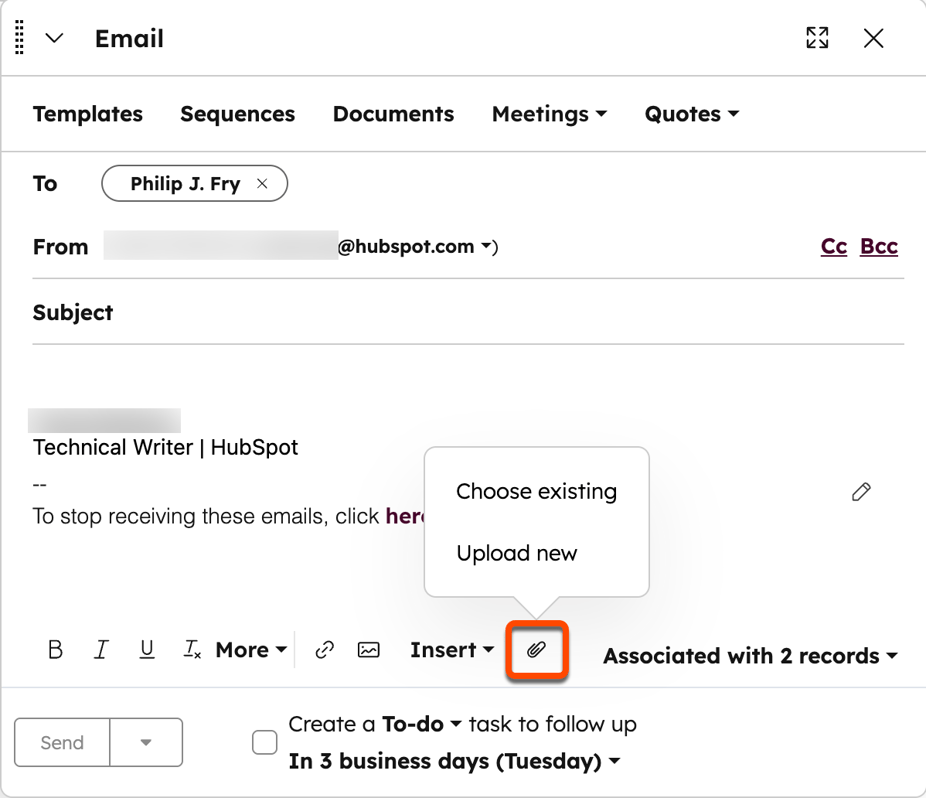Expand the More formatting options dropdown
The width and height of the screenshot is (926, 798).
click(x=250, y=649)
